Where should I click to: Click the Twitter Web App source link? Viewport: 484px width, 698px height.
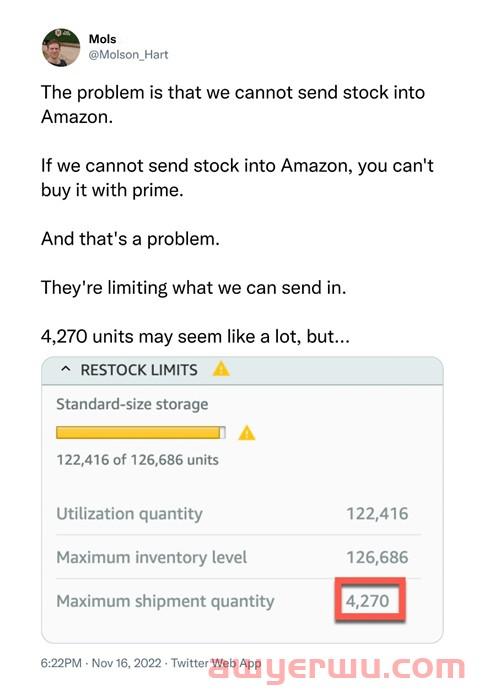pyautogui.click(x=216, y=663)
